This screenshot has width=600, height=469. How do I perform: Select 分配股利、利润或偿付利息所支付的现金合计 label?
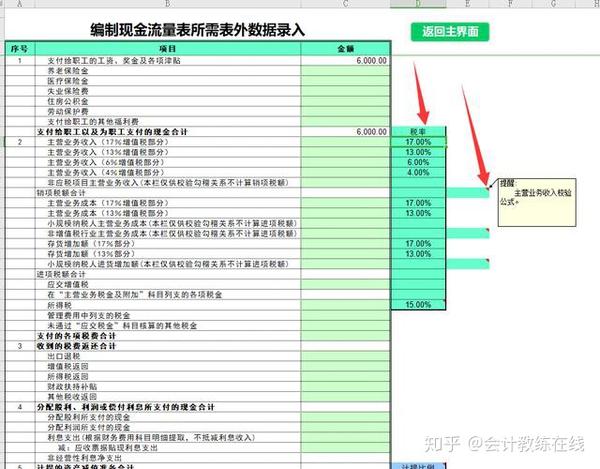click(x=126, y=407)
